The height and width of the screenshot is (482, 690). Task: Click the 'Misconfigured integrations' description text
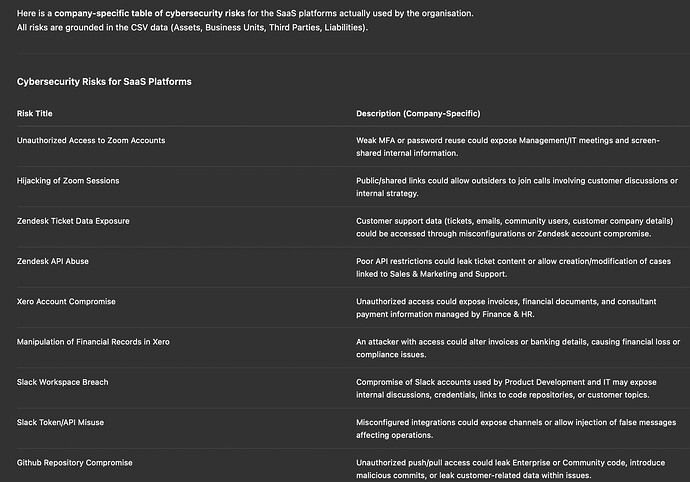pyautogui.click(x=513, y=428)
